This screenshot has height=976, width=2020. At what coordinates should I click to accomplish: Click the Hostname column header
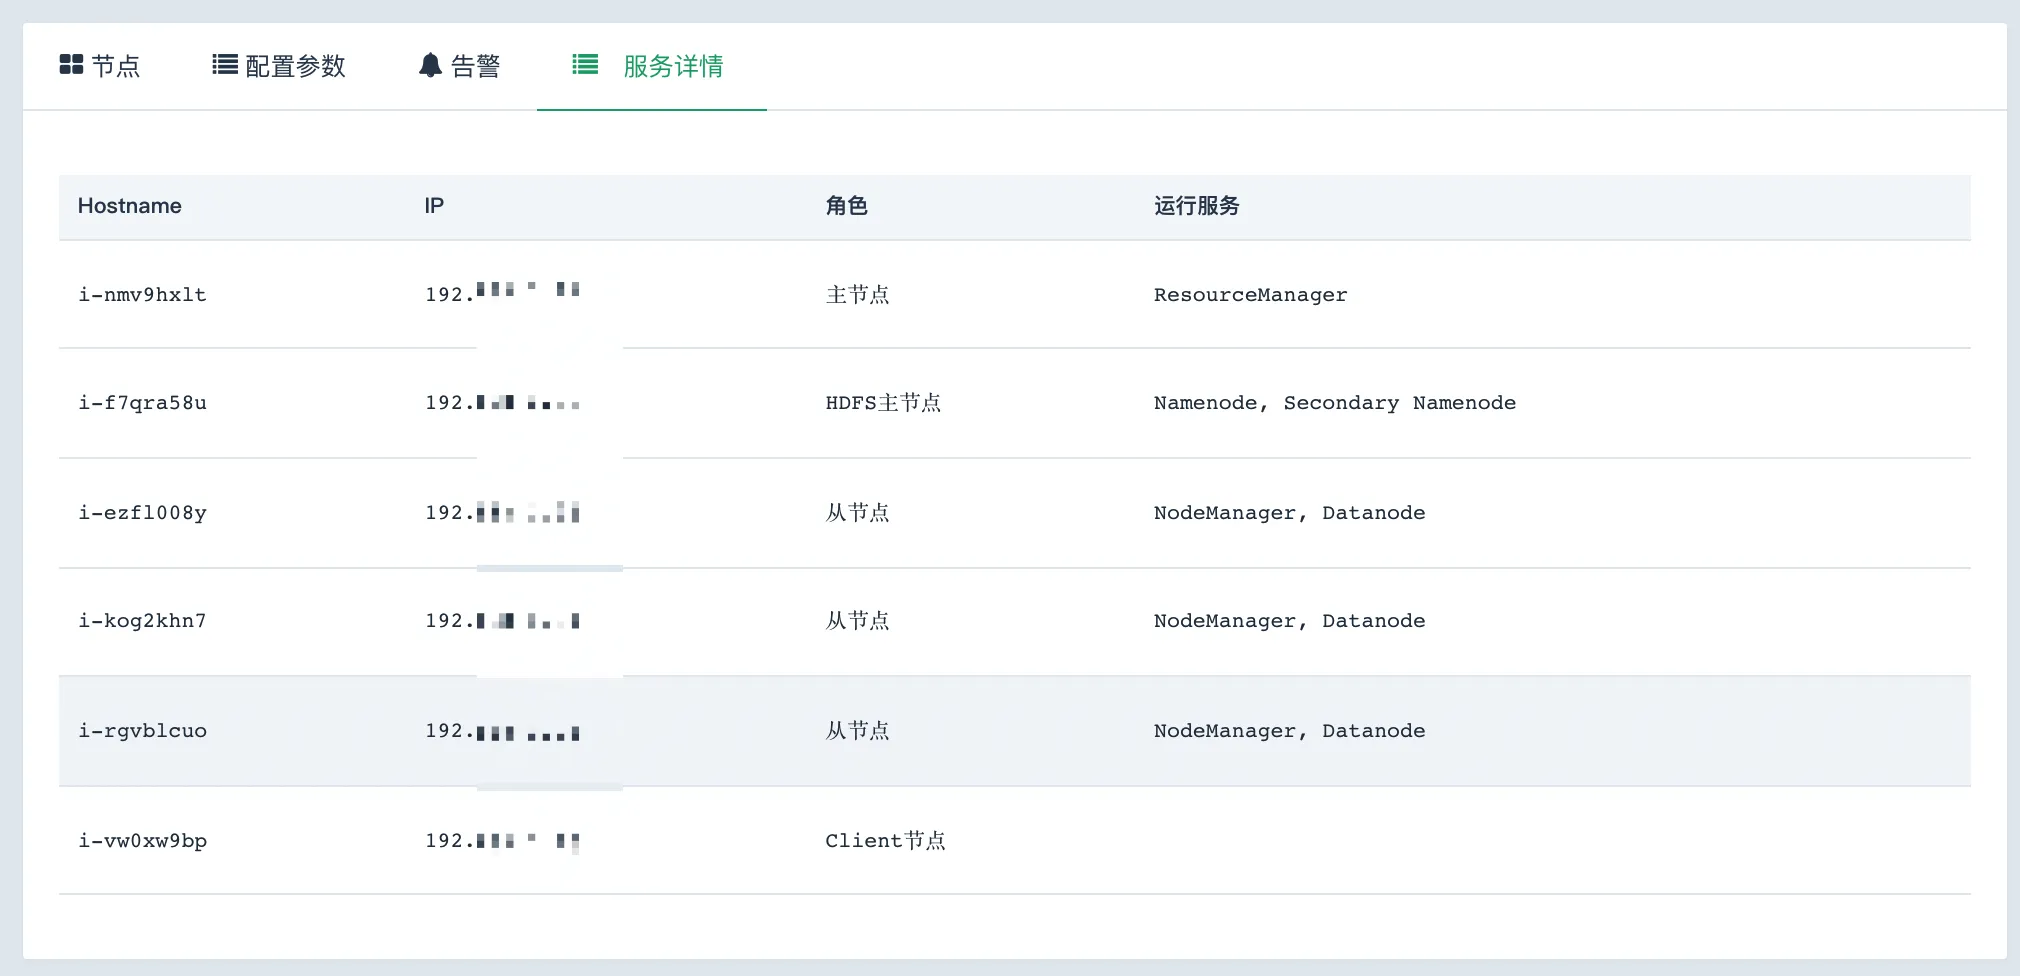tap(130, 206)
